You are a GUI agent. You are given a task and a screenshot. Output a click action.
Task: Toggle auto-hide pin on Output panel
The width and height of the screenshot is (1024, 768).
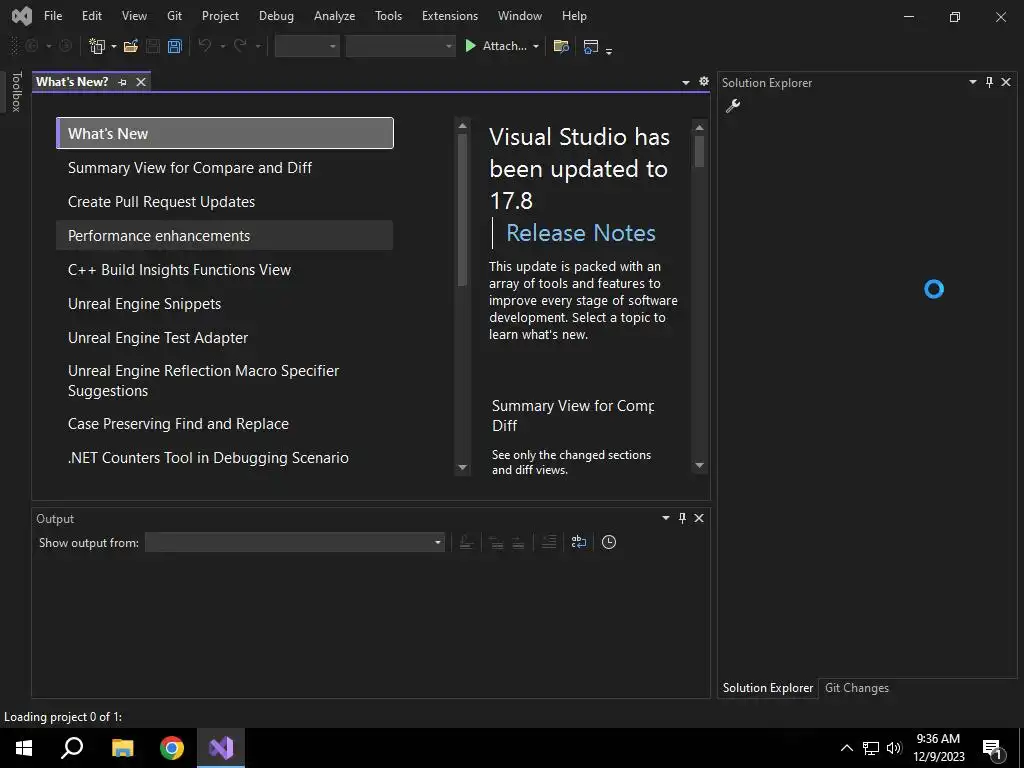tap(682, 518)
